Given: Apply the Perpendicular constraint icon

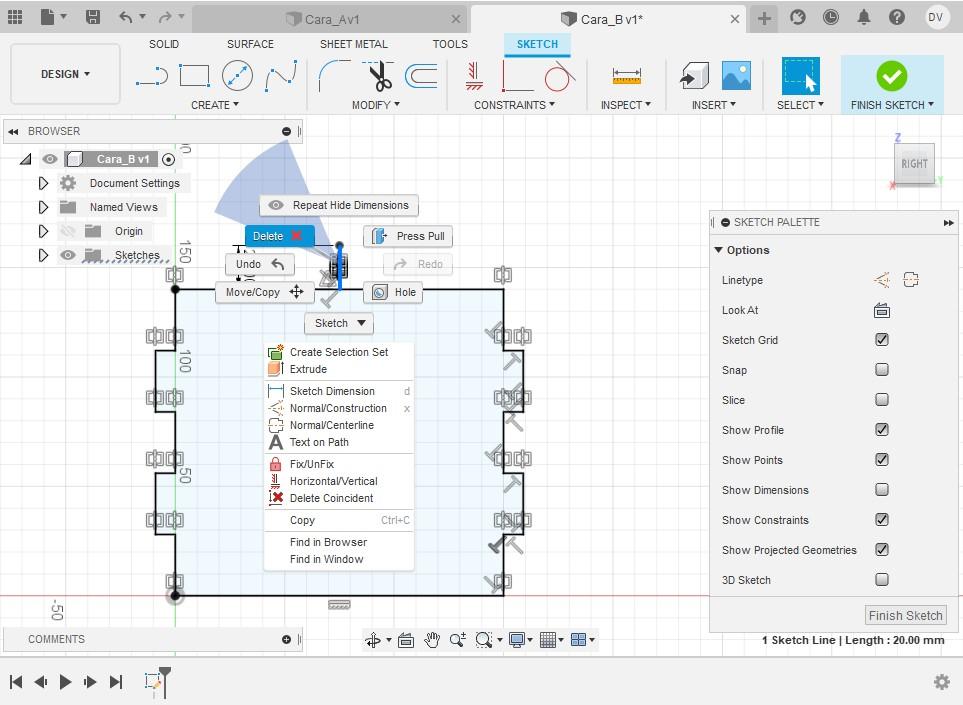Looking at the screenshot, I should tap(517, 76).
